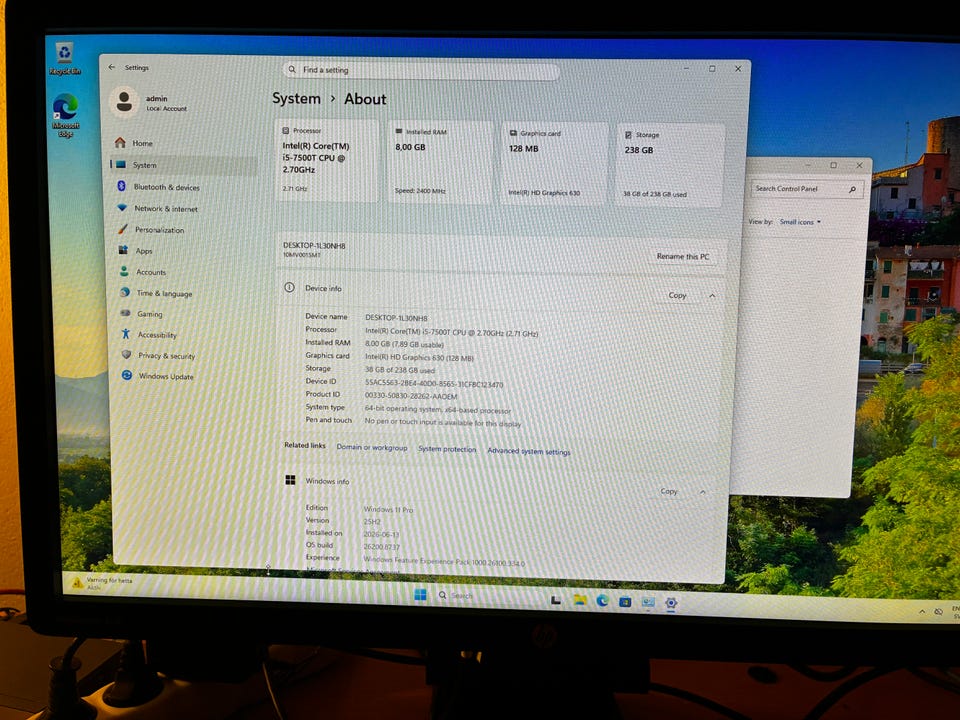The image size is (960, 720).
Task: Copy the Windows info details
Action: 669,491
